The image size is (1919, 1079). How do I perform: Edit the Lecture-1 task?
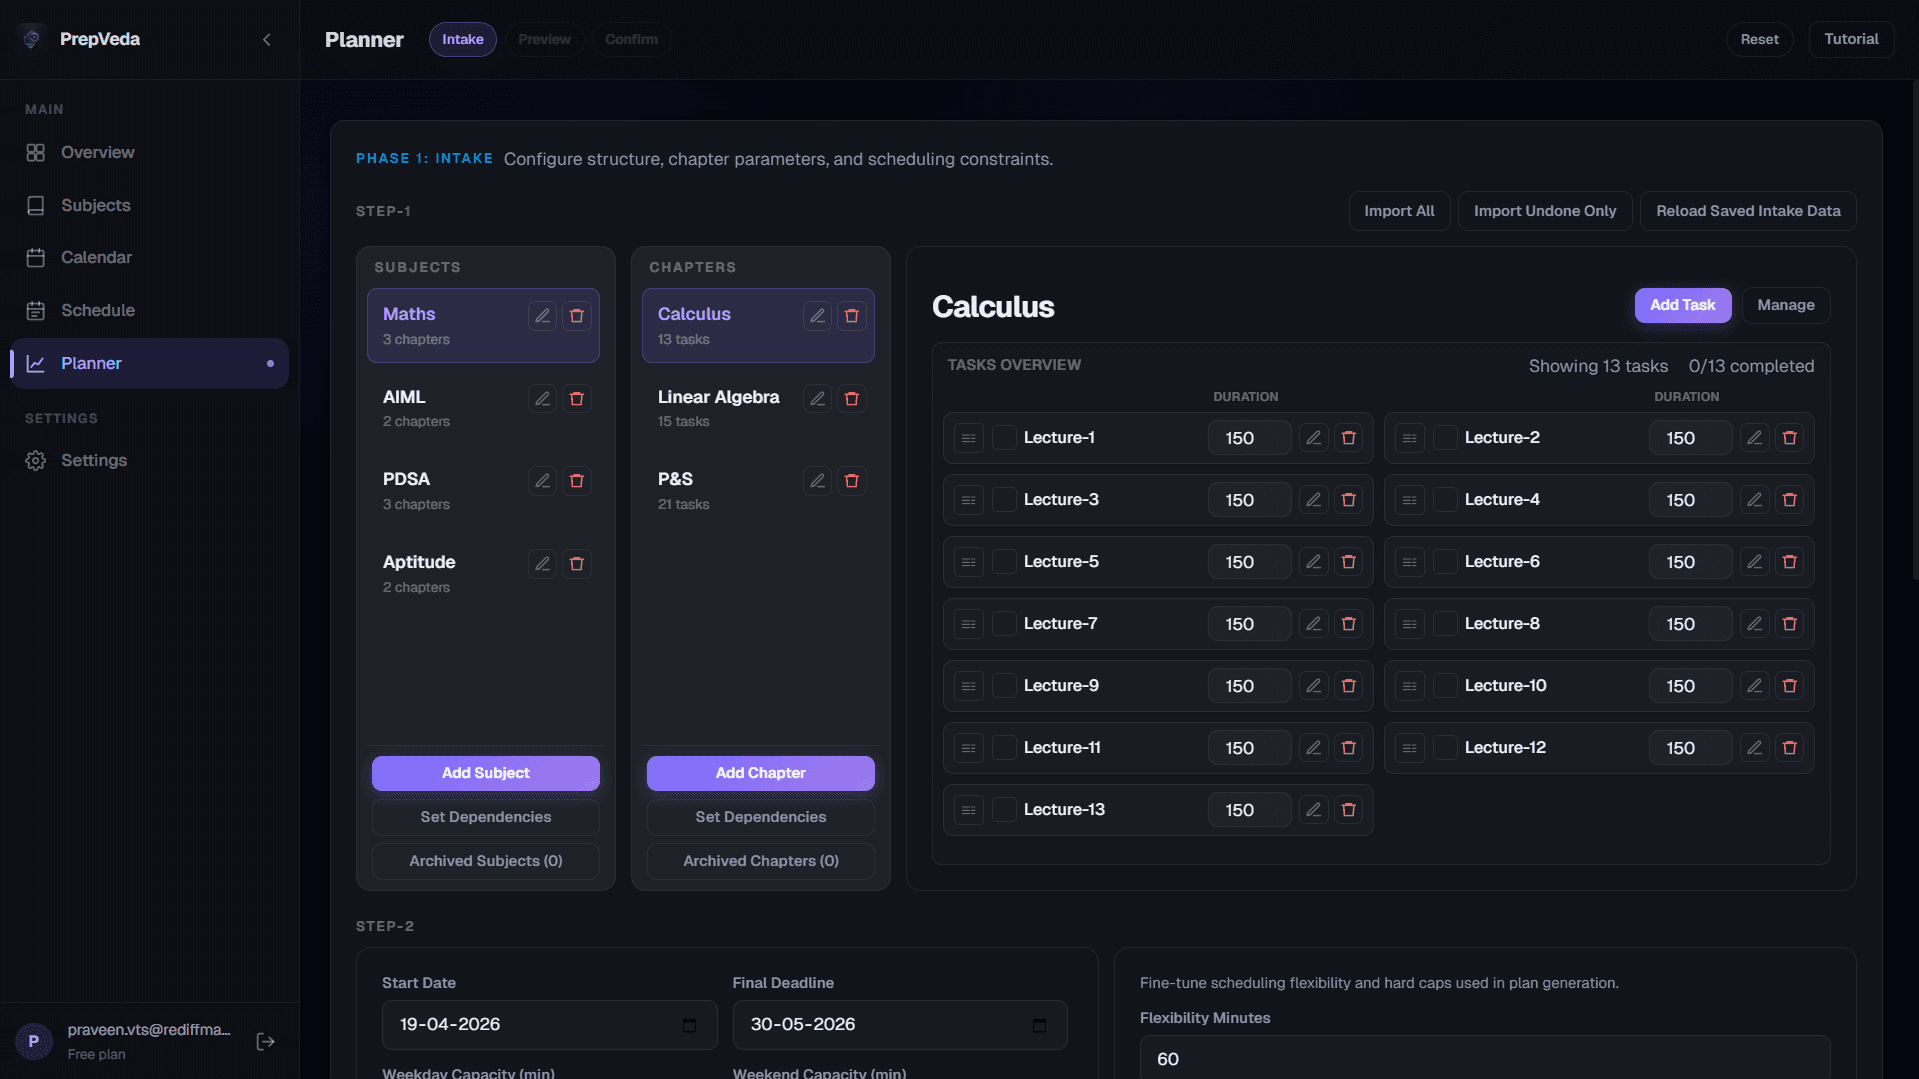1313,438
